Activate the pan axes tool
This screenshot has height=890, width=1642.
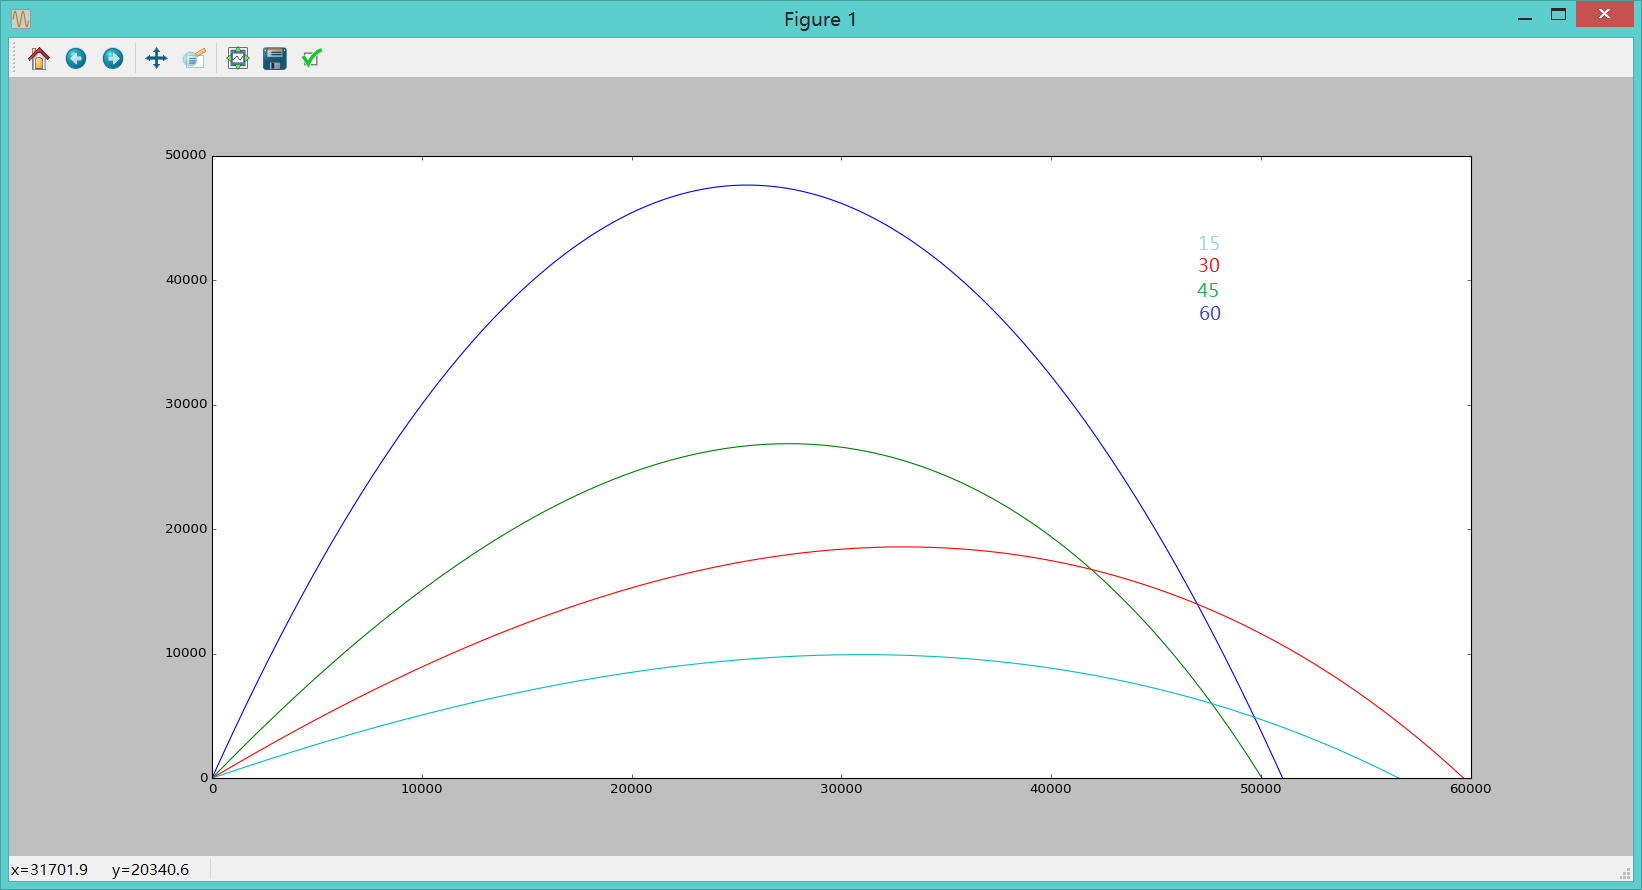[156, 59]
